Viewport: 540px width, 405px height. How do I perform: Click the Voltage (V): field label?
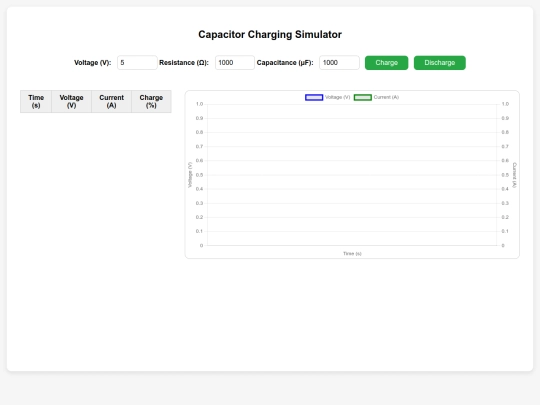coord(92,63)
